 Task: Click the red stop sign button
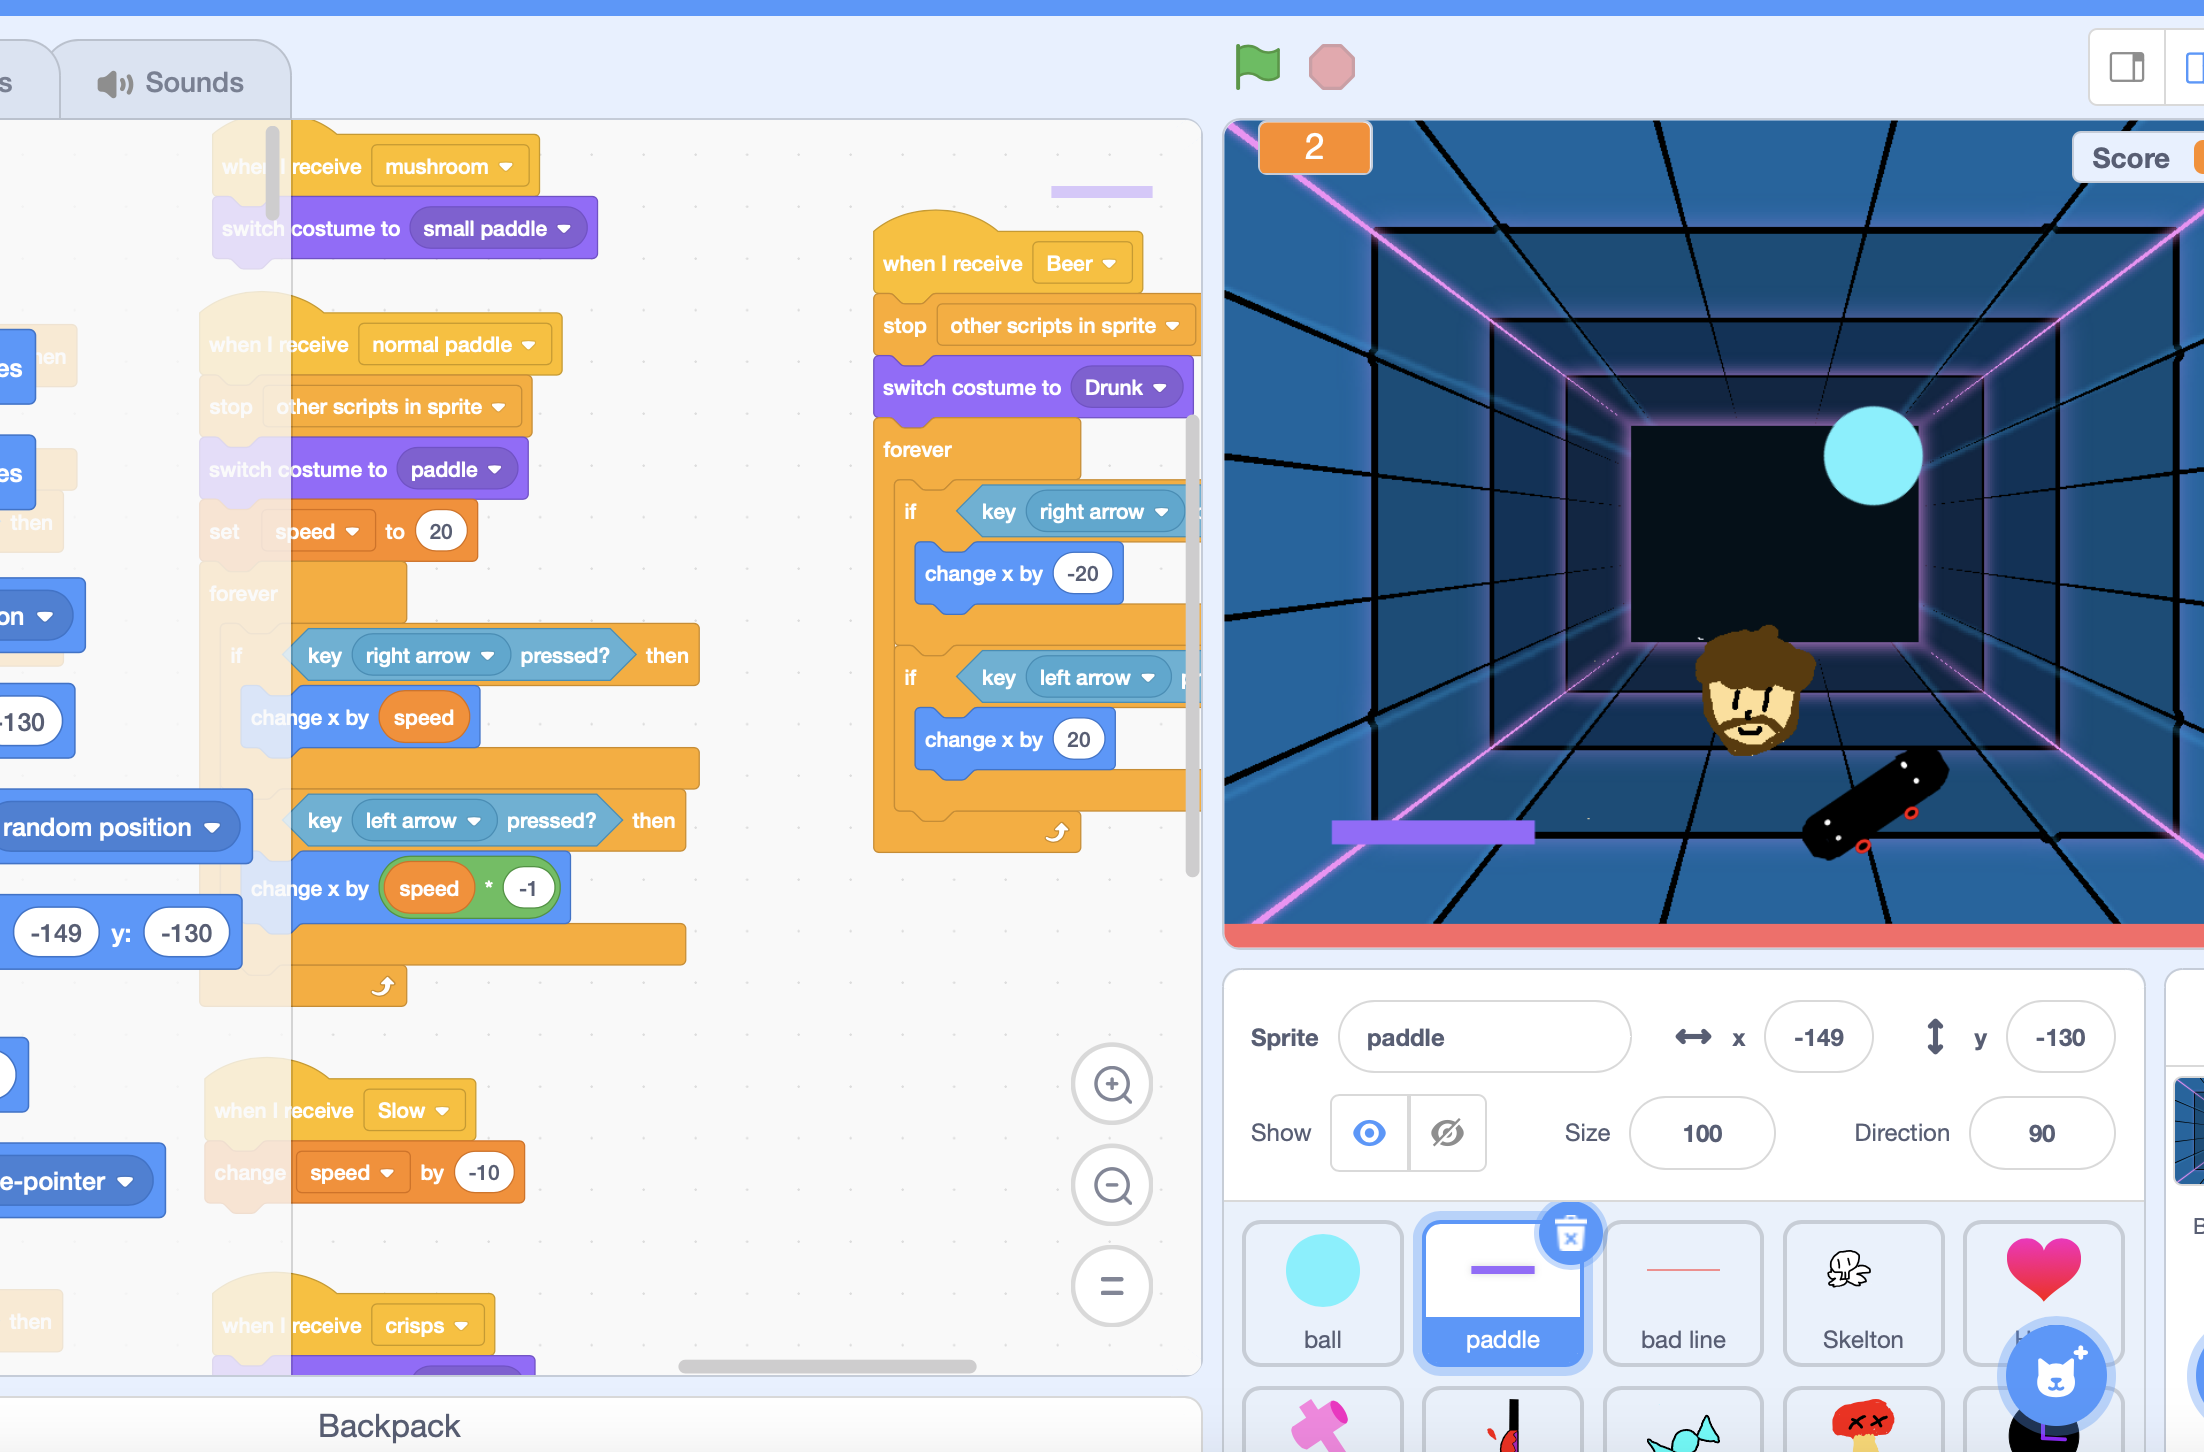pos(1331,67)
